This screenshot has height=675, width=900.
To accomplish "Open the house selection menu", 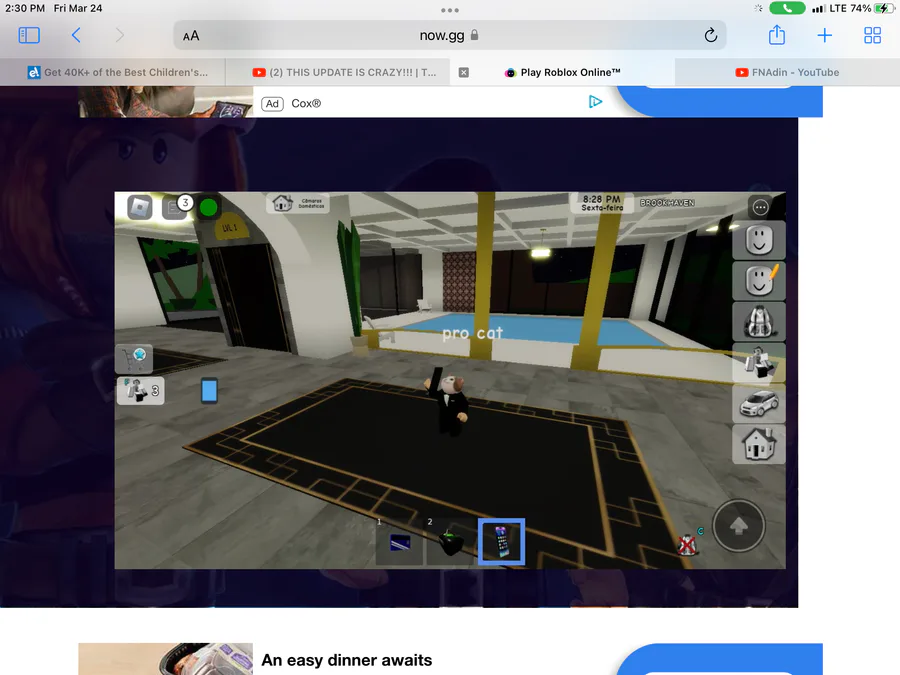I will click(759, 444).
